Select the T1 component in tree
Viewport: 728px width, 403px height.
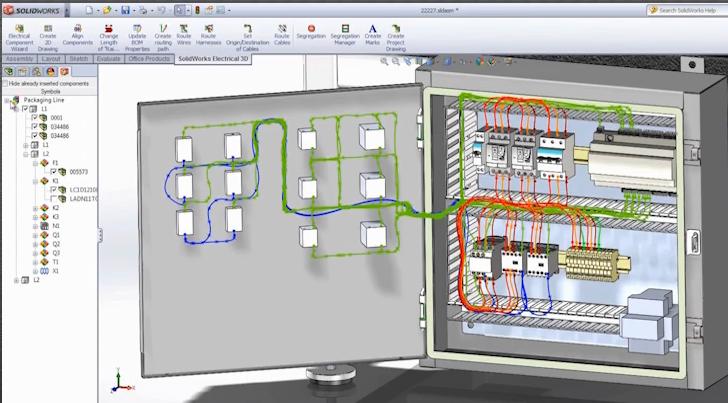click(x=55, y=262)
